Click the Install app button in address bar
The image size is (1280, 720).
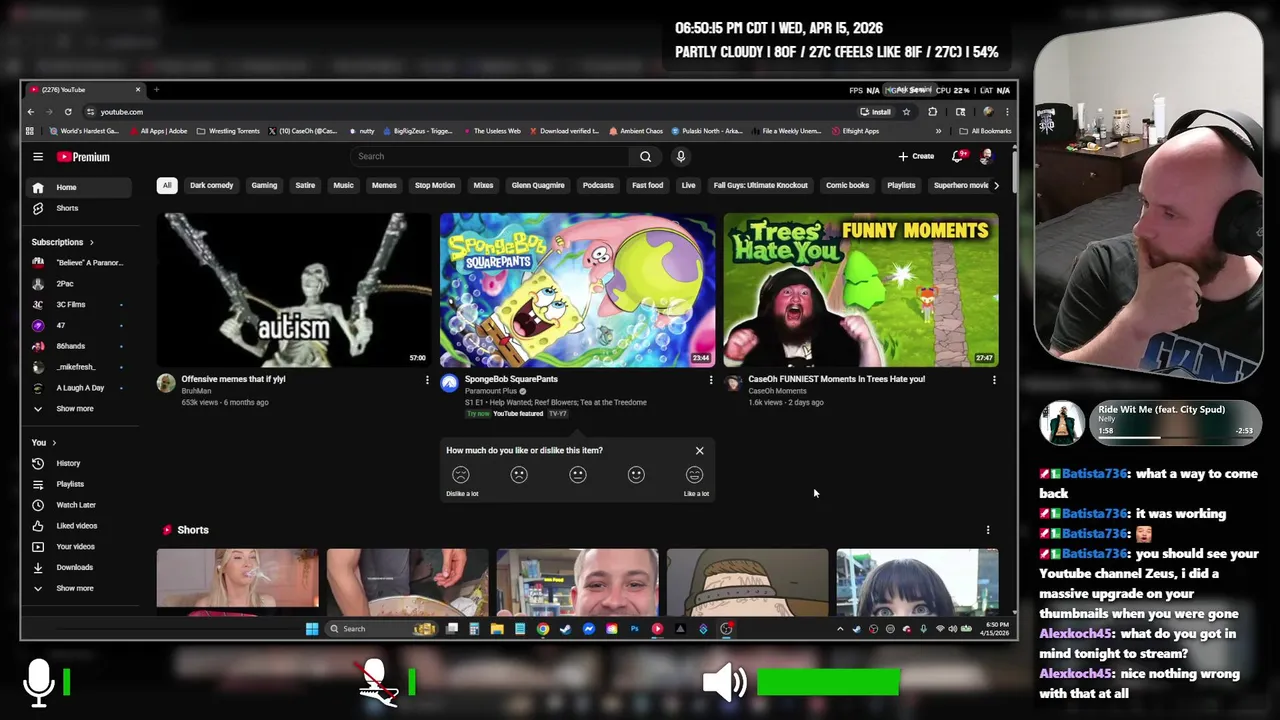click(875, 112)
